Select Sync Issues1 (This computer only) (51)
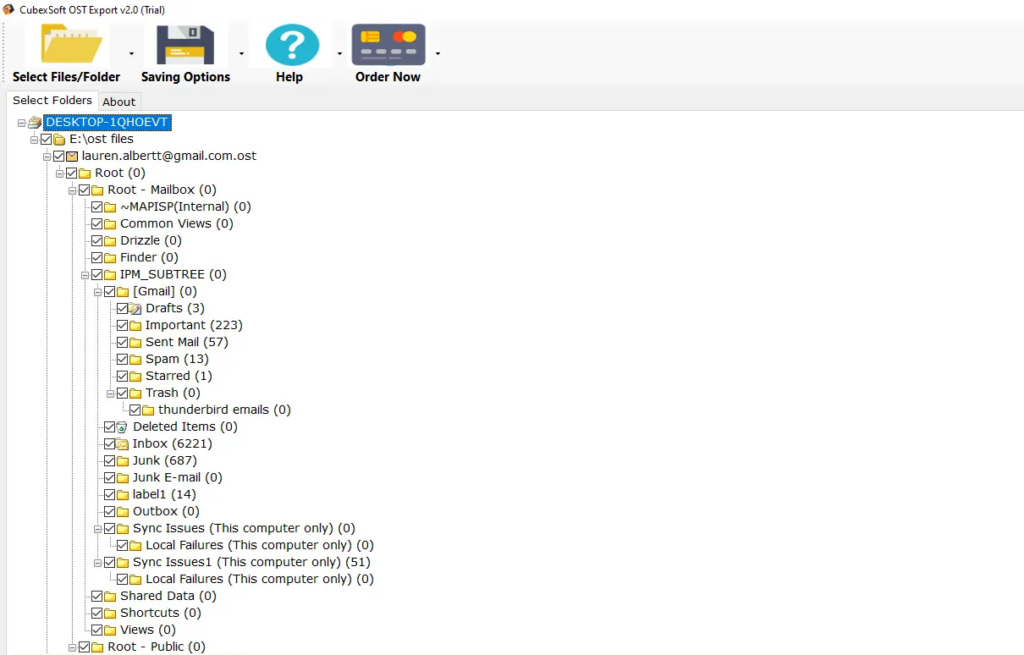The image size is (1024, 655). tap(251, 562)
